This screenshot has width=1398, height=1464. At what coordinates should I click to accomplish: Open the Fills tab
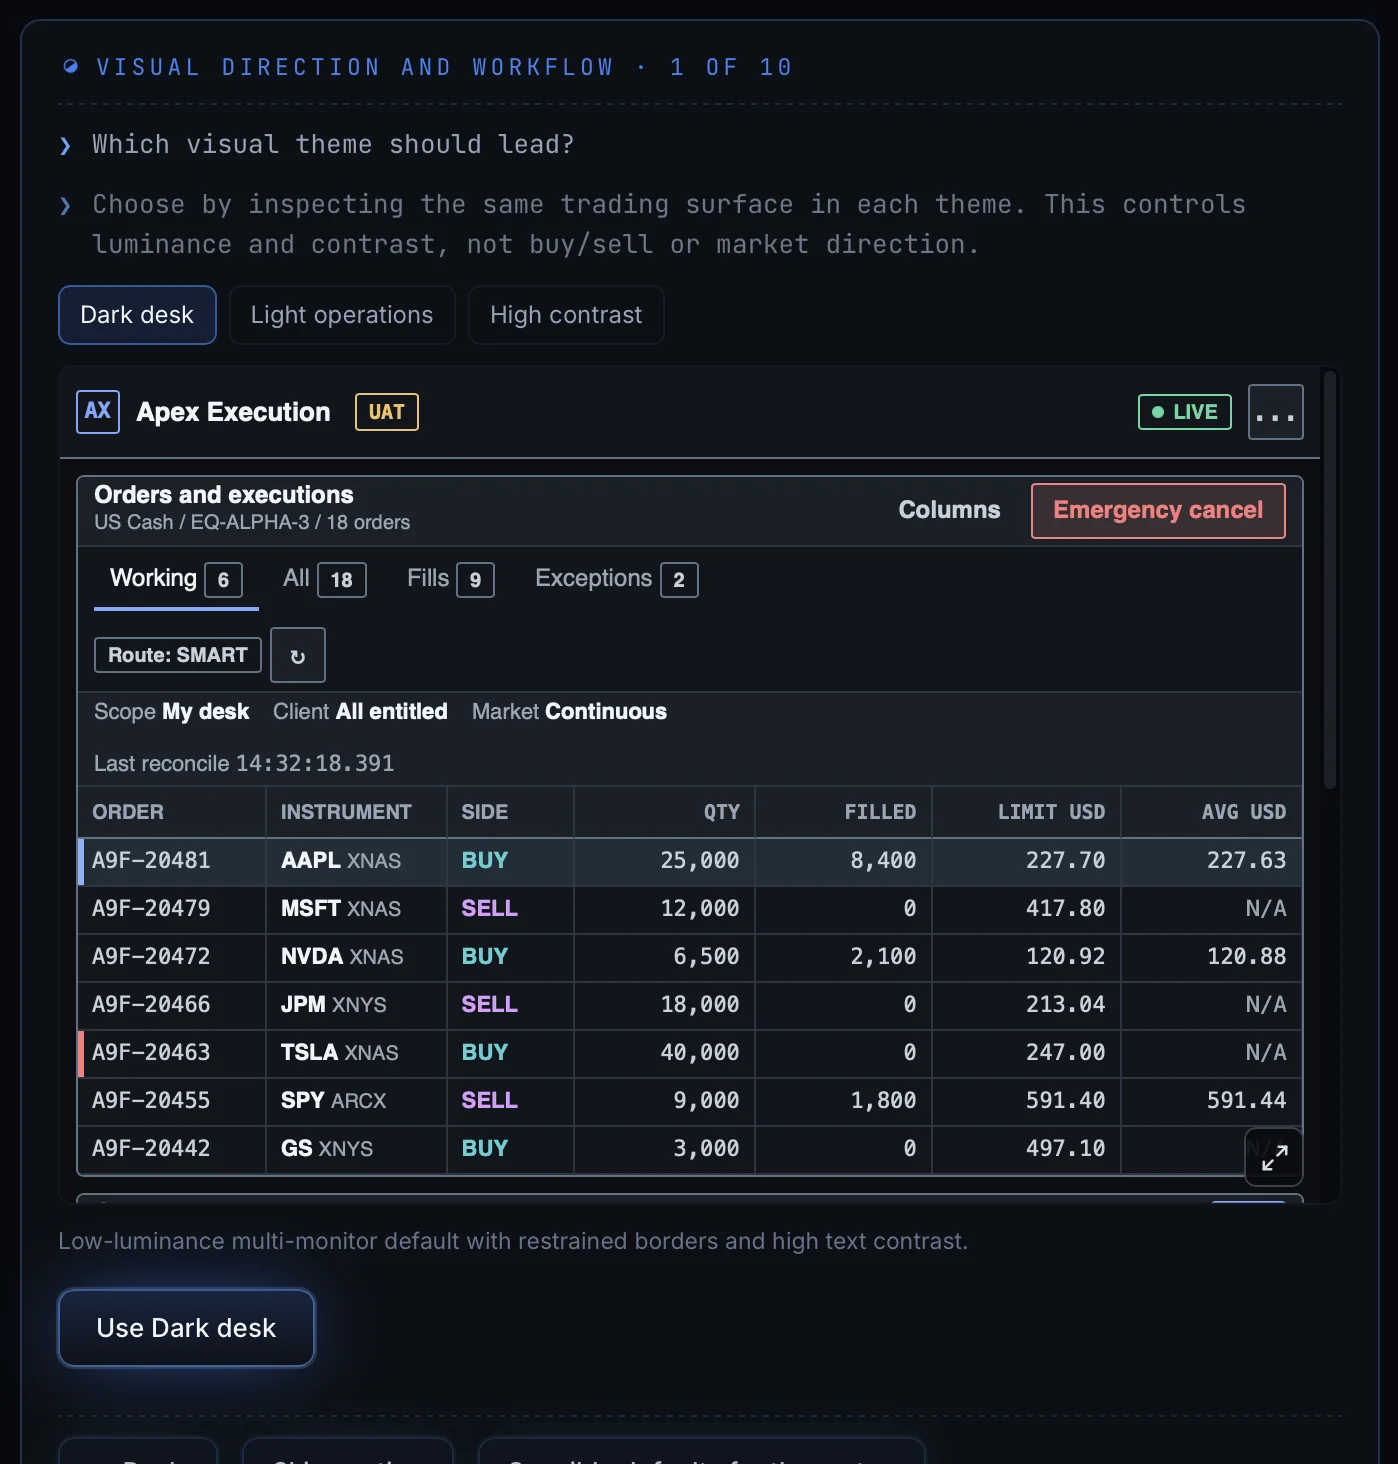[451, 579]
